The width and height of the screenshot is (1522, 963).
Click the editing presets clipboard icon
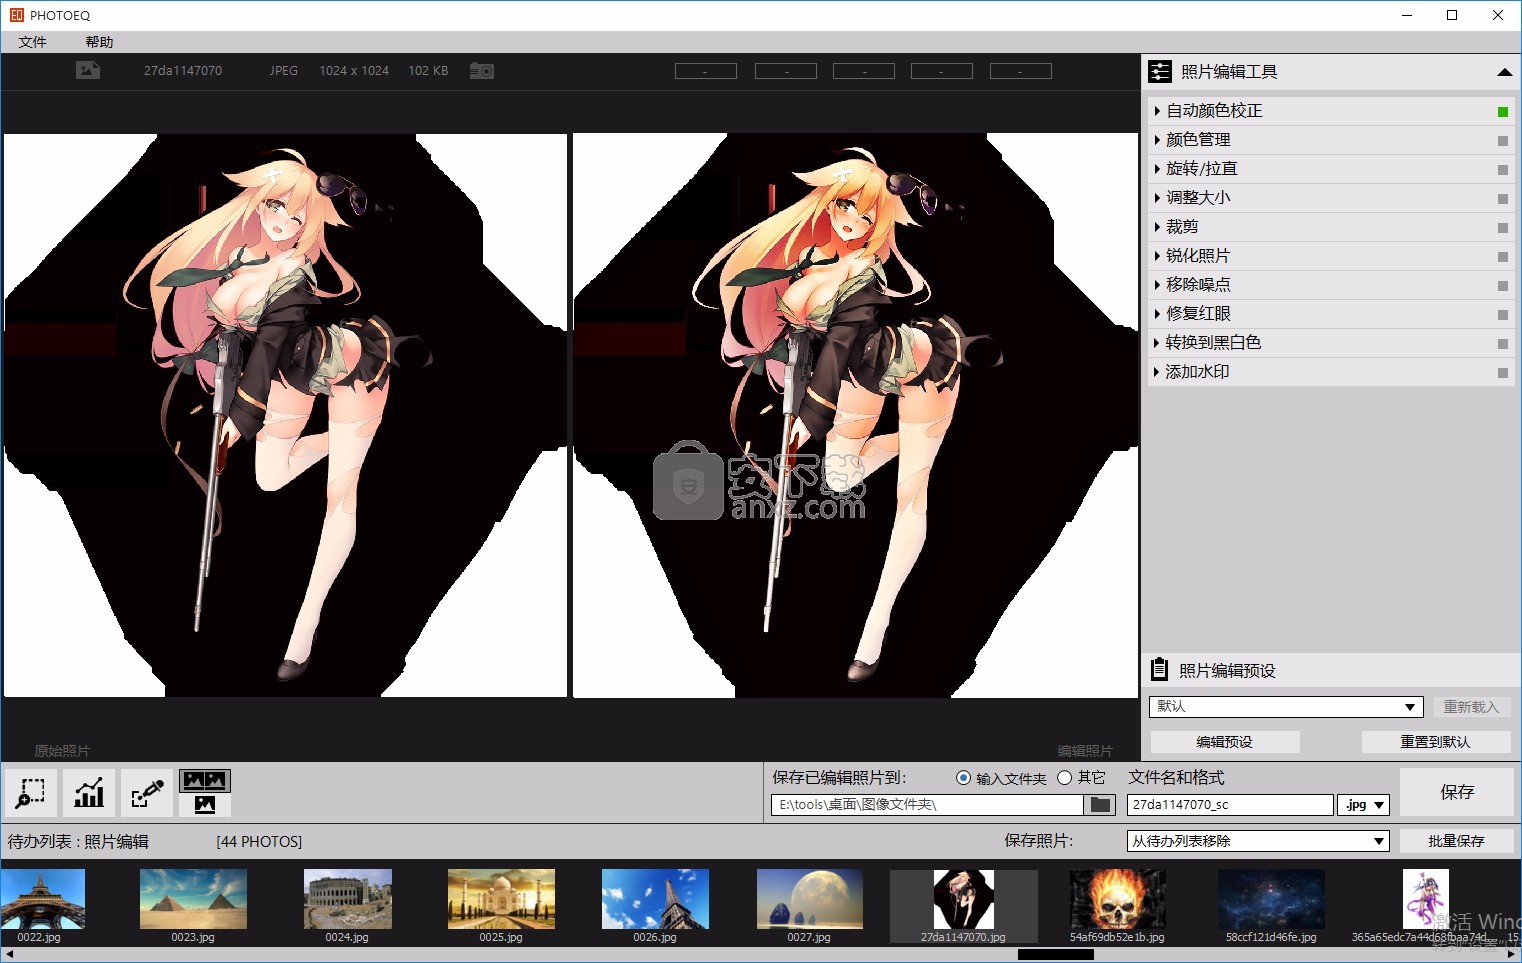(1160, 669)
